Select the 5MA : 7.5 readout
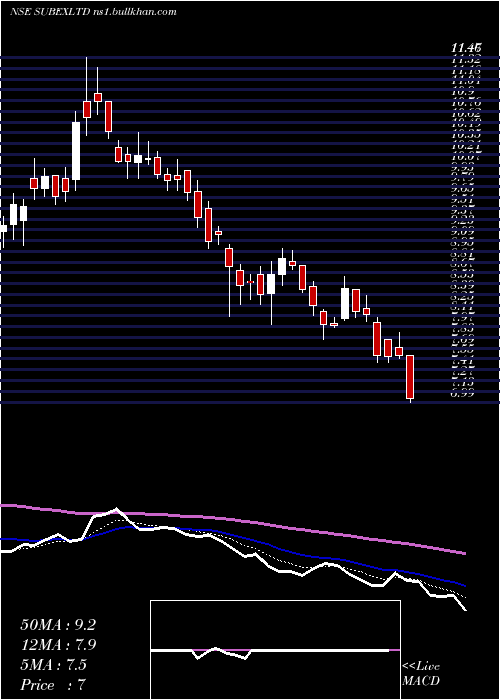The image size is (500, 700). 53,665
